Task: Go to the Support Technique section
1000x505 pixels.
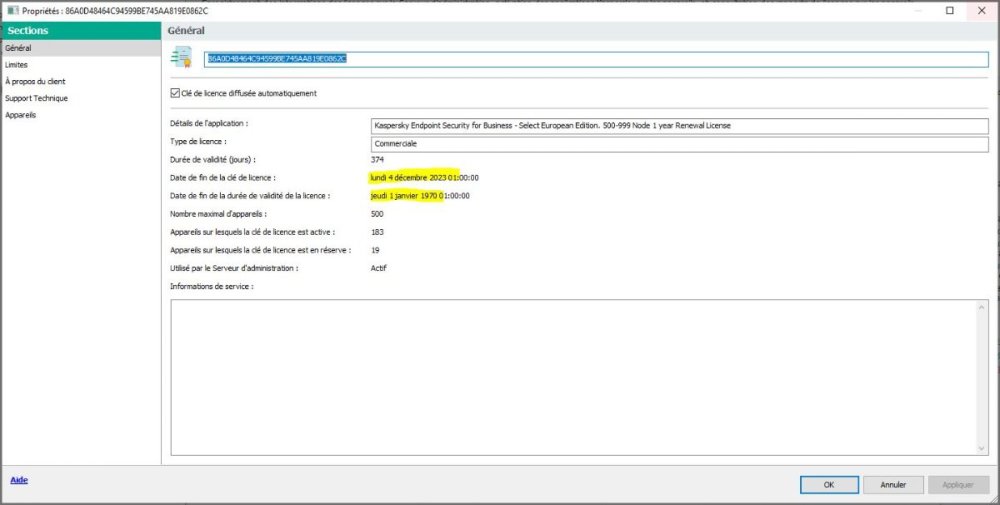Action: pyautogui.click(x=36, y=98)
